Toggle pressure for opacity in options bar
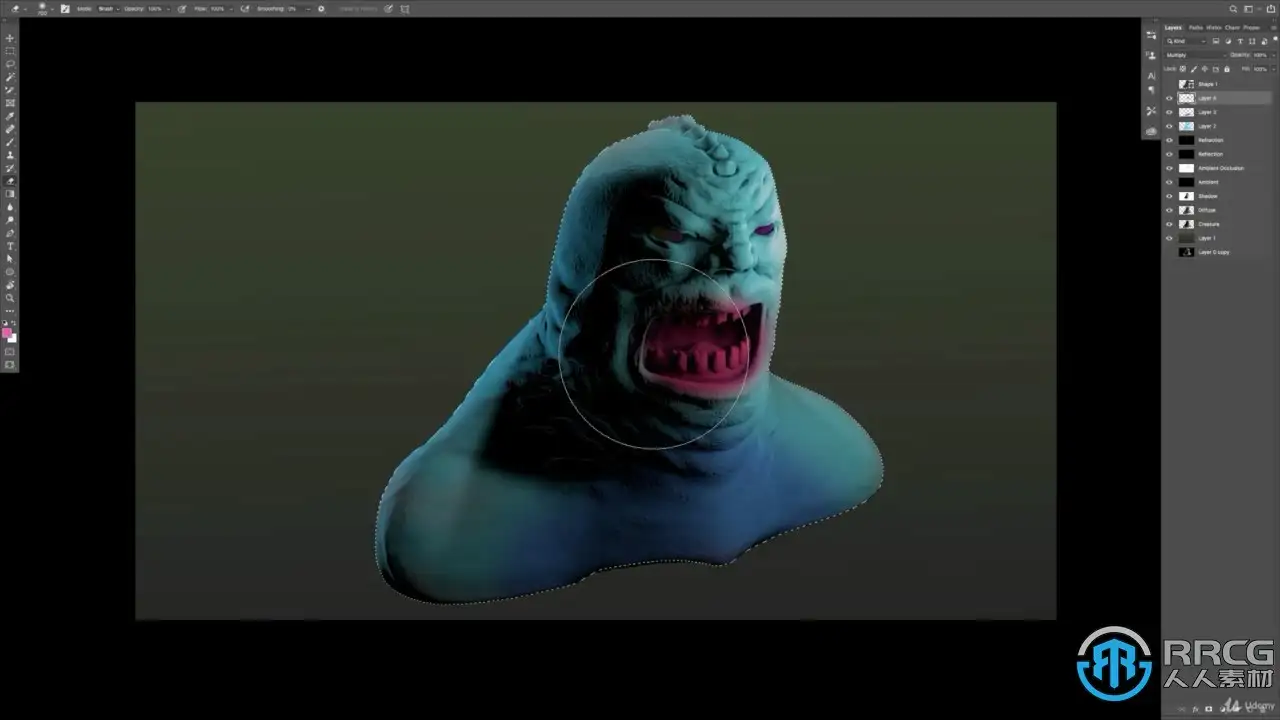The width and height of the screenshot is (1280, 720). pyautogui.click(x=182, y=8)
